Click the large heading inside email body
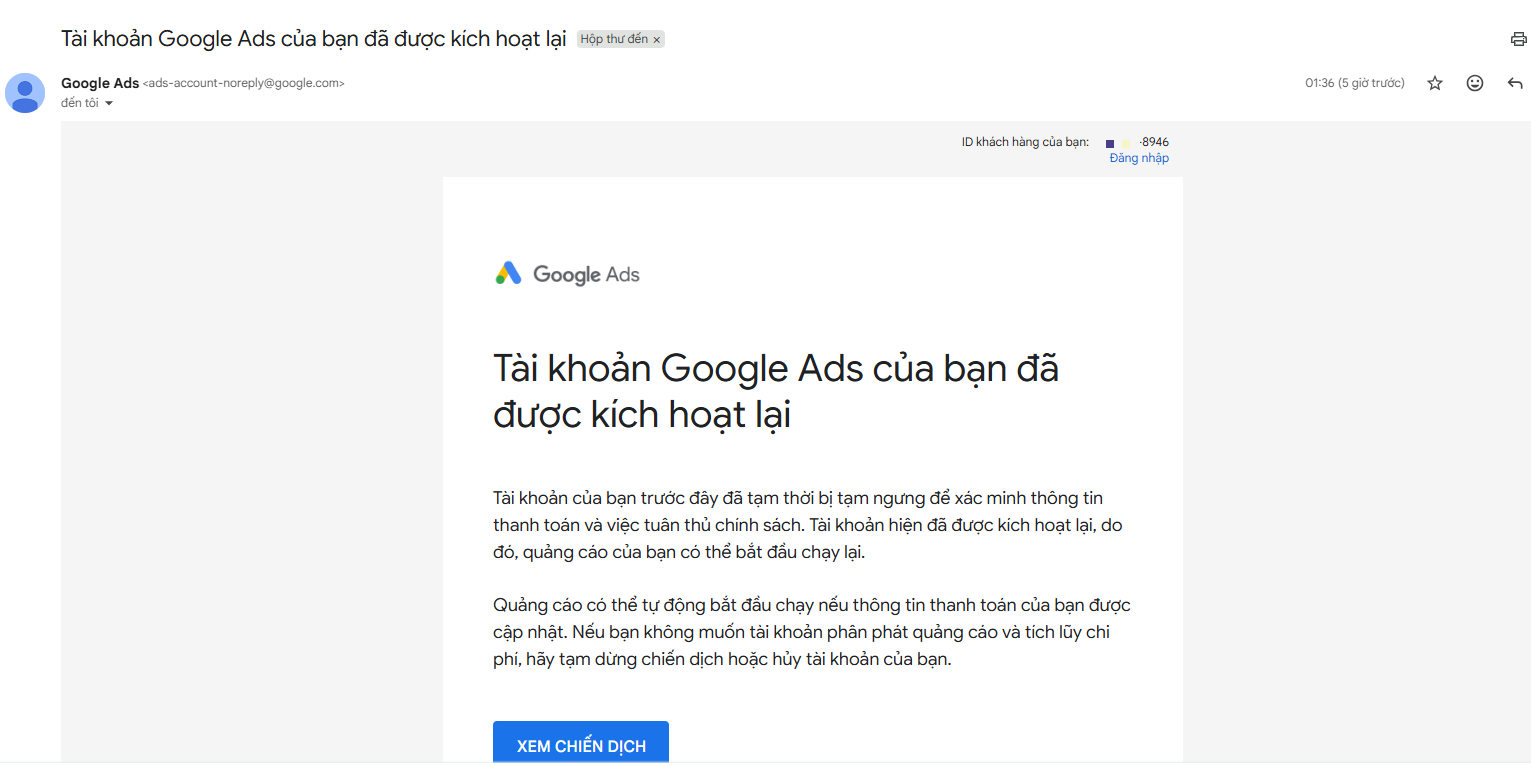This screenshot has width=1531, height=766. (x=776, y=391)
